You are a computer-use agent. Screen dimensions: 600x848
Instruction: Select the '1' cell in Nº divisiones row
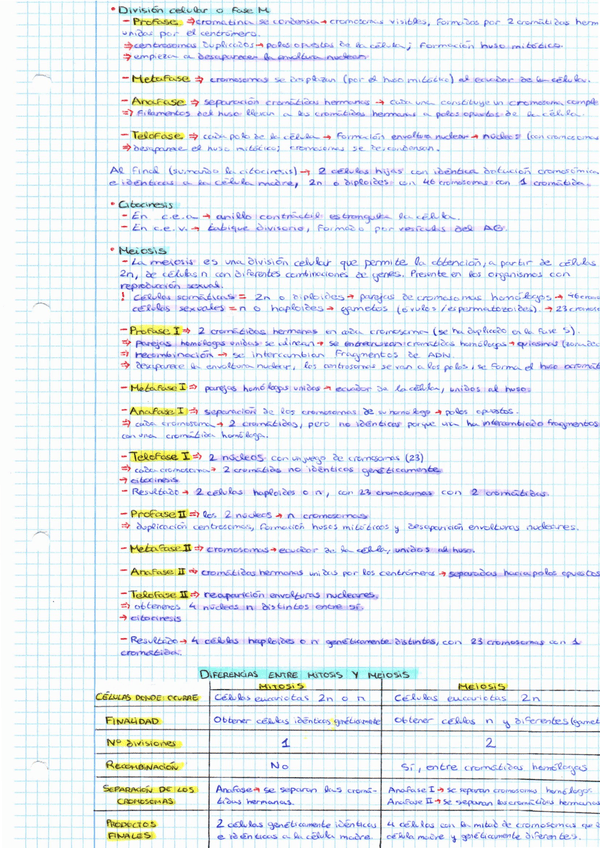coord(285,743)
